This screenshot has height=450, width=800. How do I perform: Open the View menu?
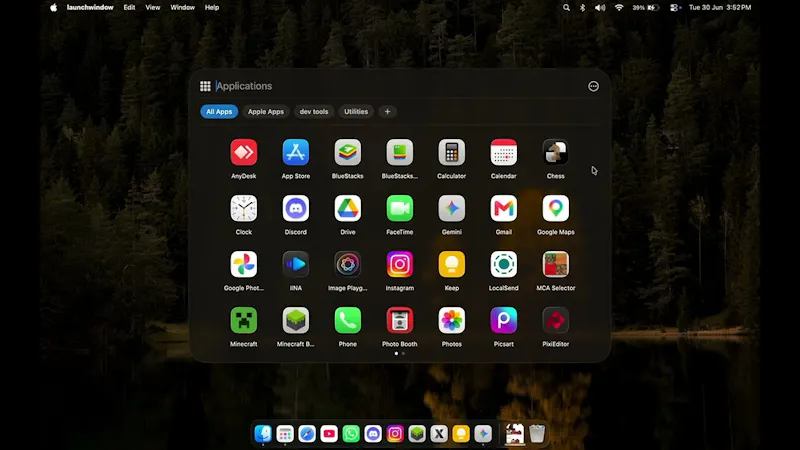[x=153, y=7]
